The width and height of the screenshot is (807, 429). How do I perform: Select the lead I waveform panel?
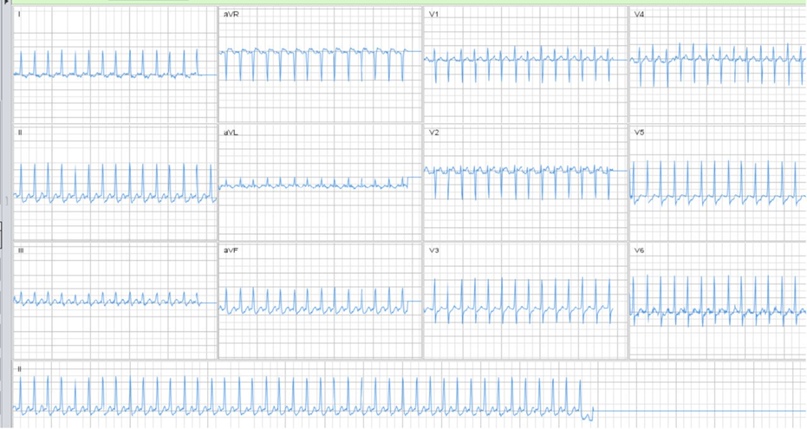115,65
